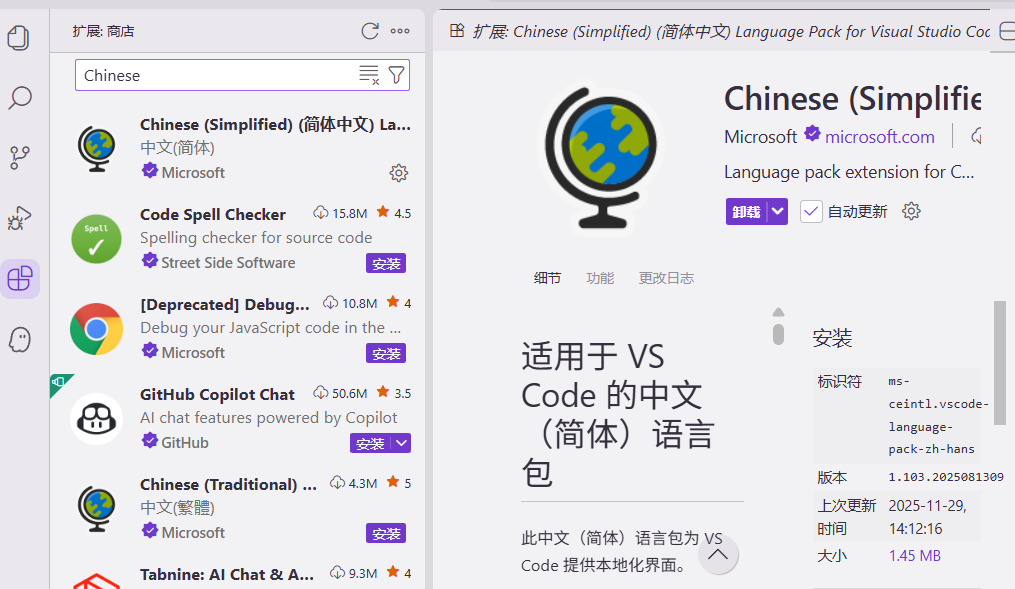Install Code Spell Checker extension
The height and width of the screenshot is (589, 1015).
386,263
